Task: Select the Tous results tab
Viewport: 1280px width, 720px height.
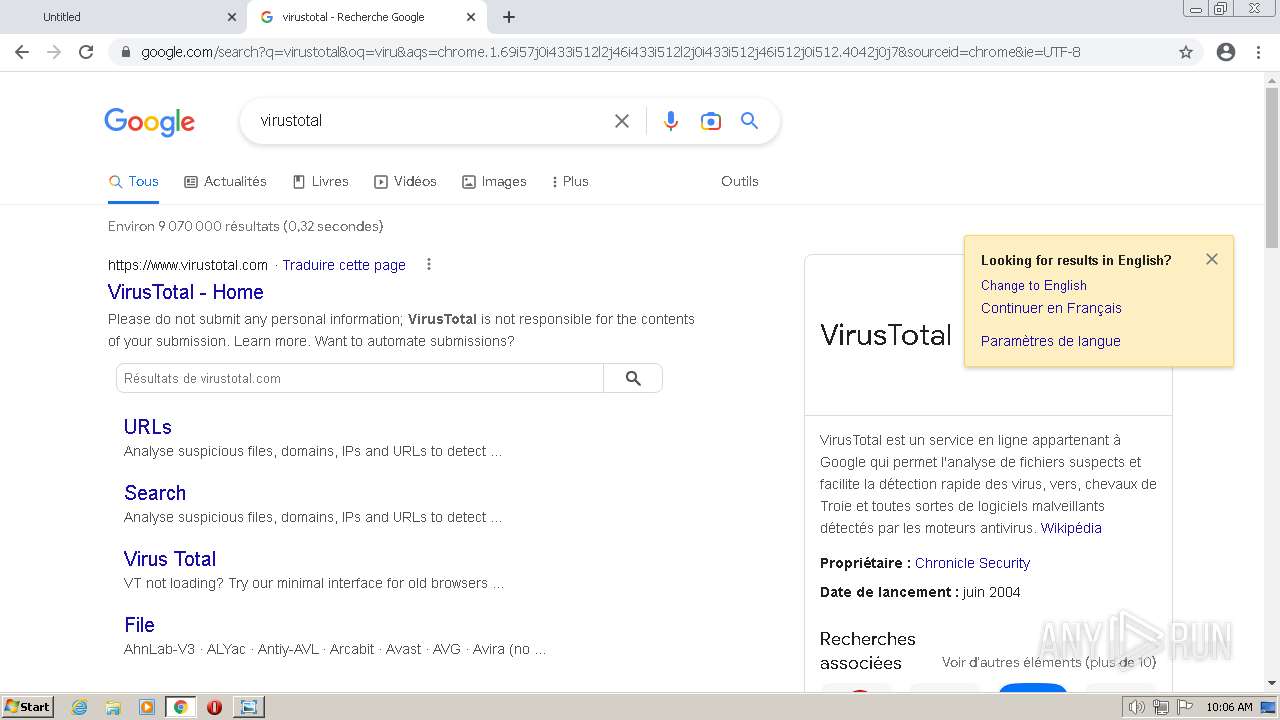Action: coord(134,181)
